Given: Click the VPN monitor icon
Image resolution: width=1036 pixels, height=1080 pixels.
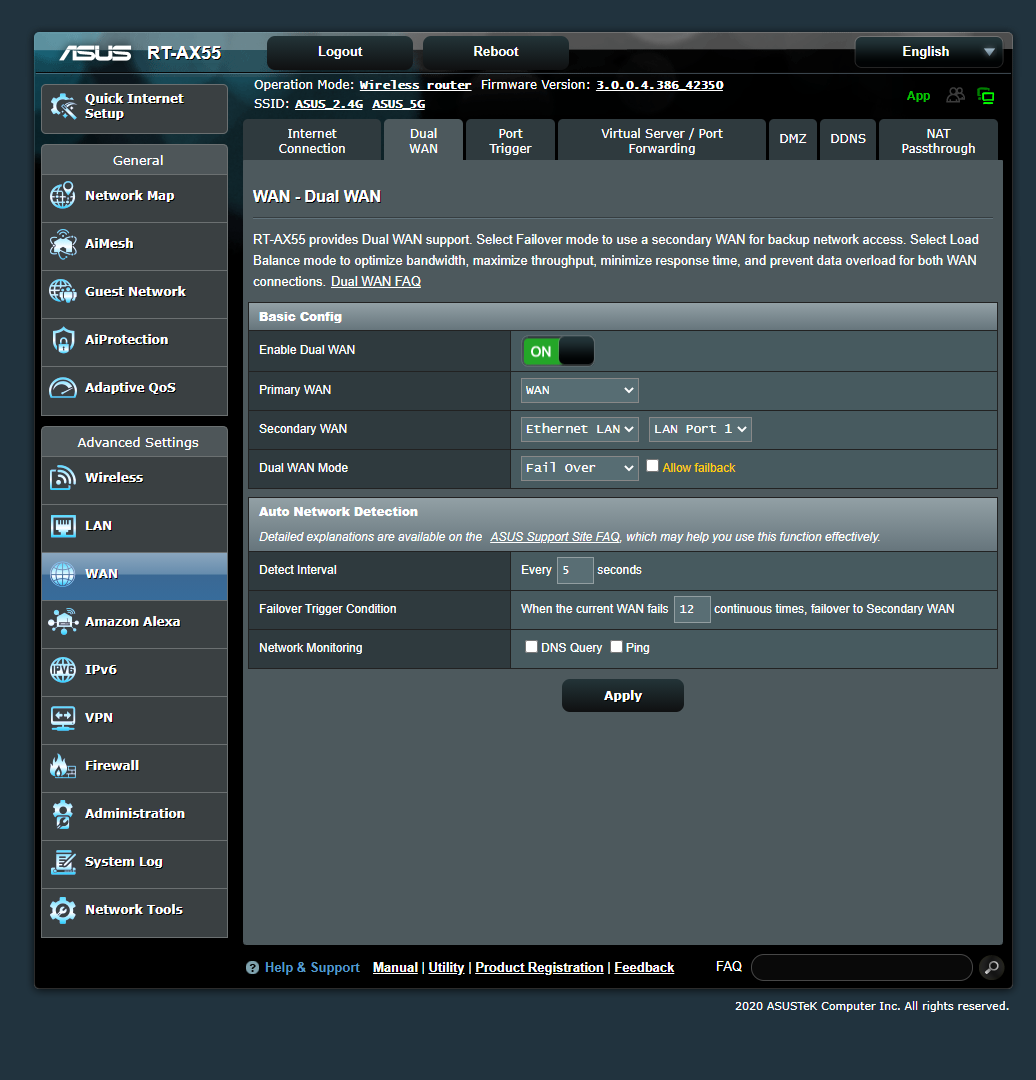Looking at the screenshot, I should [63, 718].
